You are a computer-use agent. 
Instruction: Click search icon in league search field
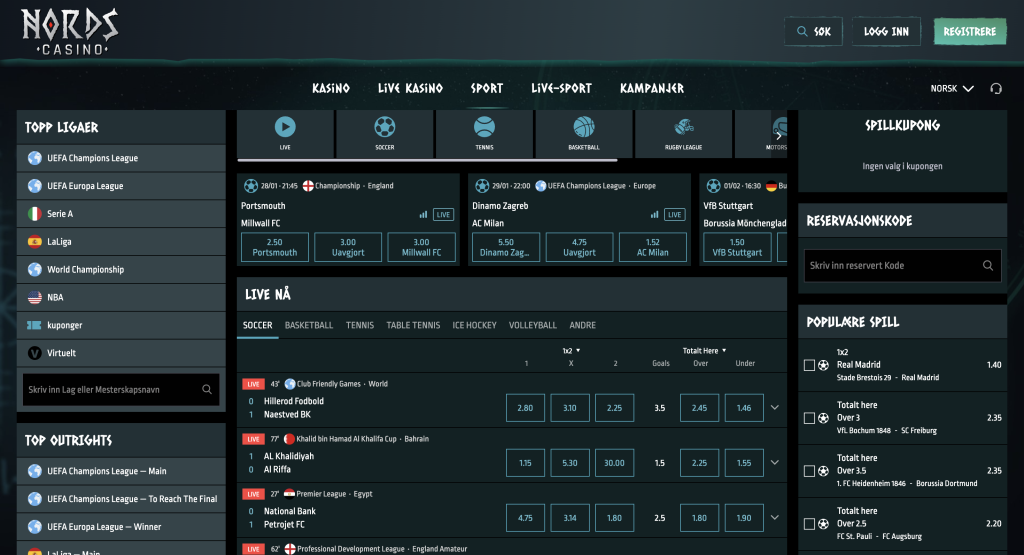[x=207, y=389]
